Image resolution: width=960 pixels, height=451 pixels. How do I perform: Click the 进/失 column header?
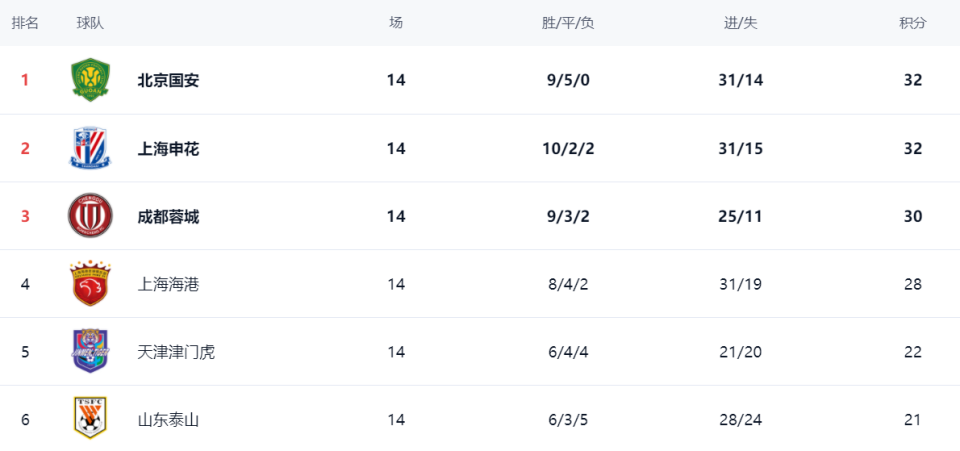point(741,23)
